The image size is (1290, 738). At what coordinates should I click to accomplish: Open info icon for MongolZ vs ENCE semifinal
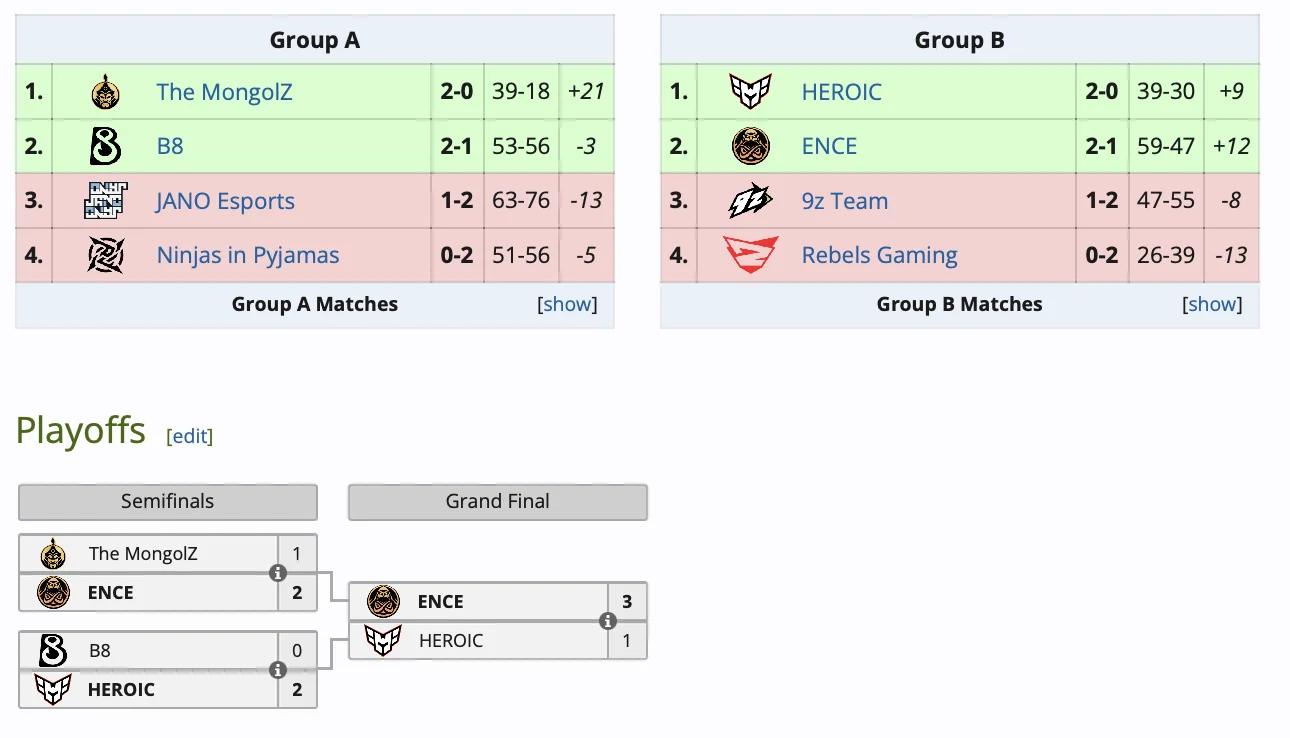coord(278,573)
